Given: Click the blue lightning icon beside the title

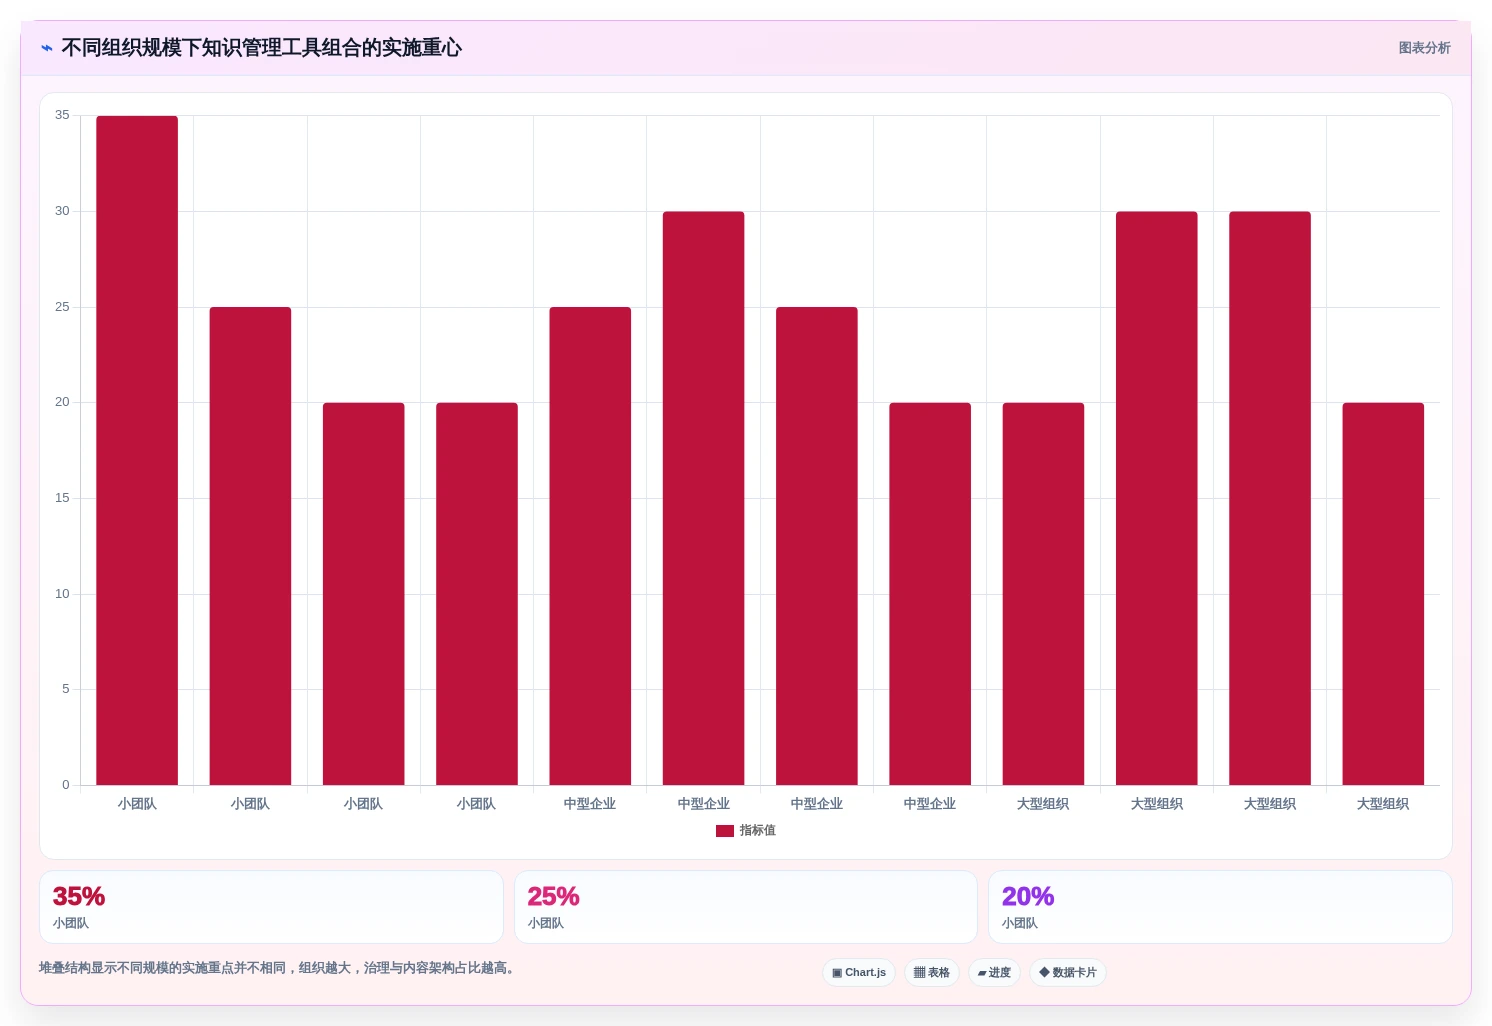Looking at the screenshot, I should pyautogui.click(x=47, y=48).
